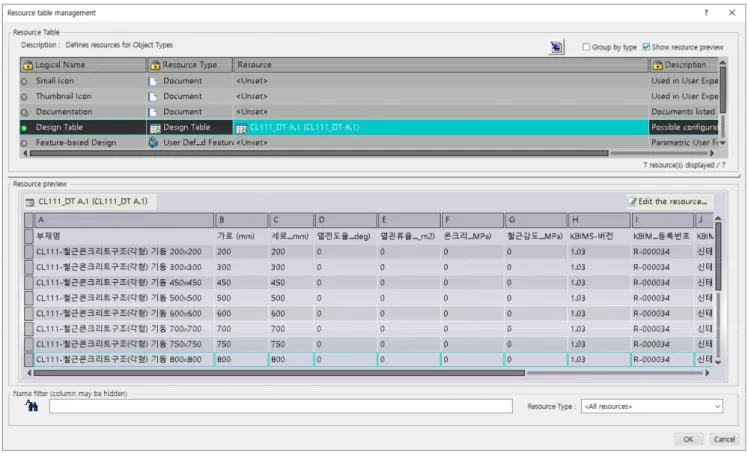Click the document icon in Small Icon row

(x=153, y=81)
